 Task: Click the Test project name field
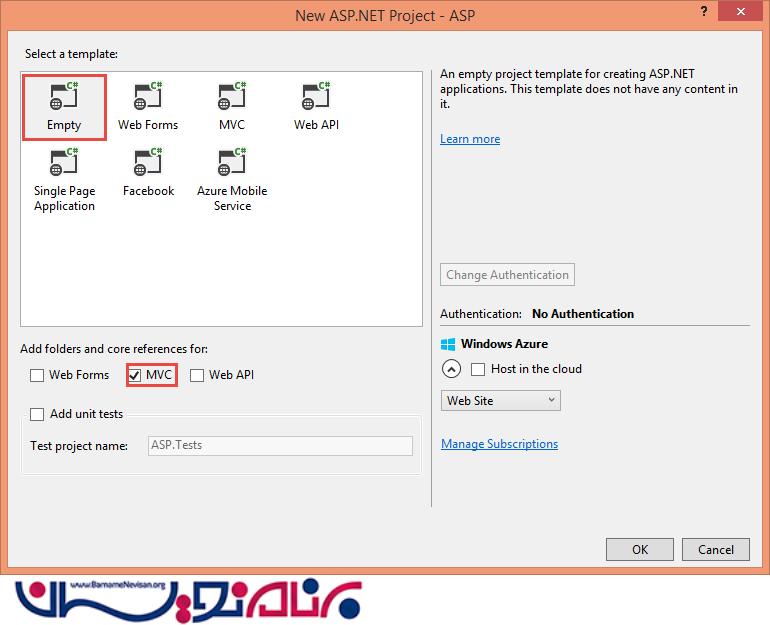(x=279, y=446)
